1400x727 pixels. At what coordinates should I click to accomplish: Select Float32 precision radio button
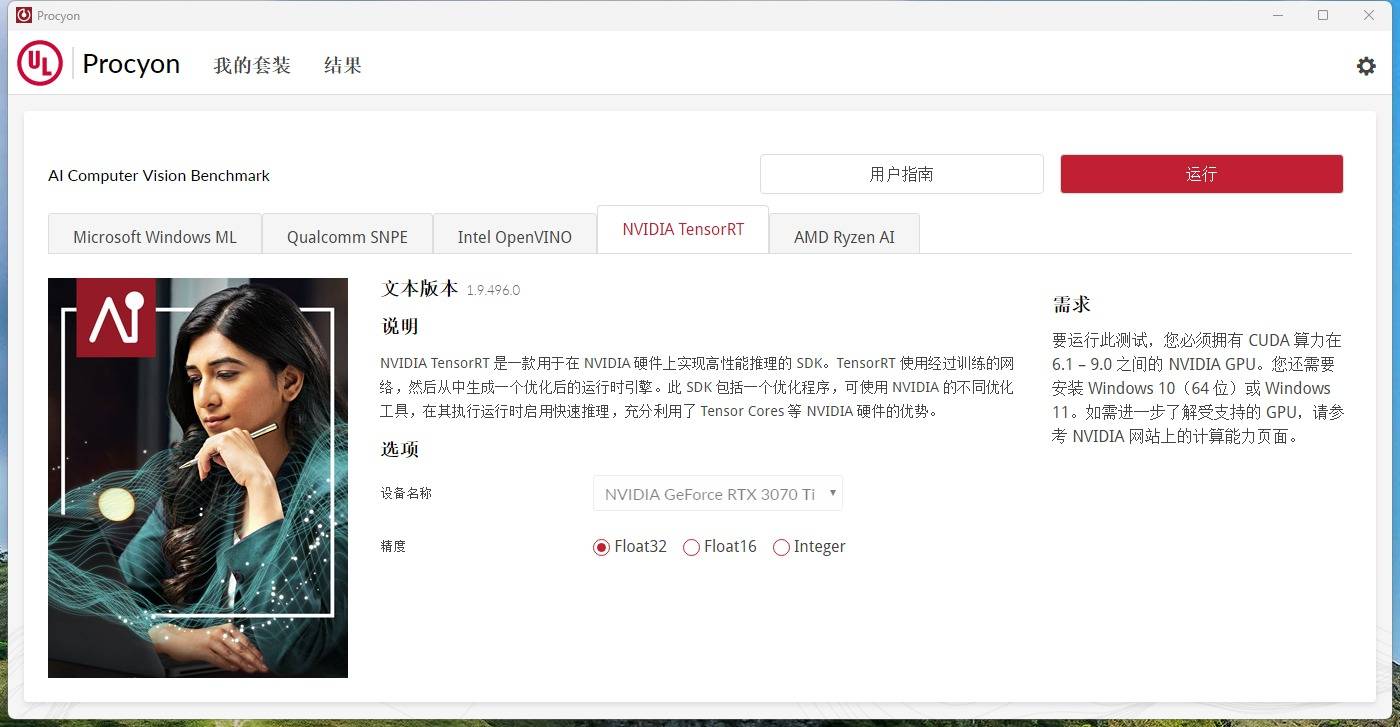[x=601, y=547]
